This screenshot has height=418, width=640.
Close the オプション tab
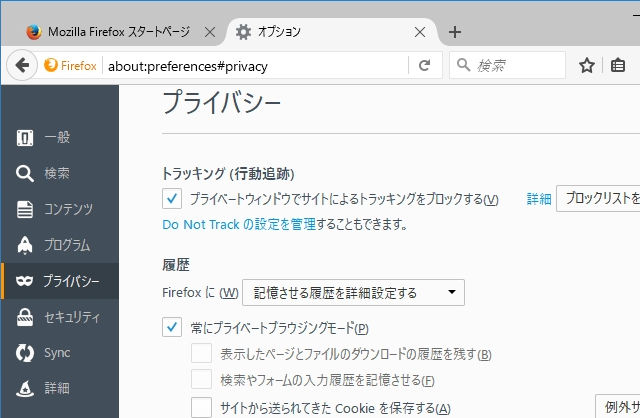(420, 32)
